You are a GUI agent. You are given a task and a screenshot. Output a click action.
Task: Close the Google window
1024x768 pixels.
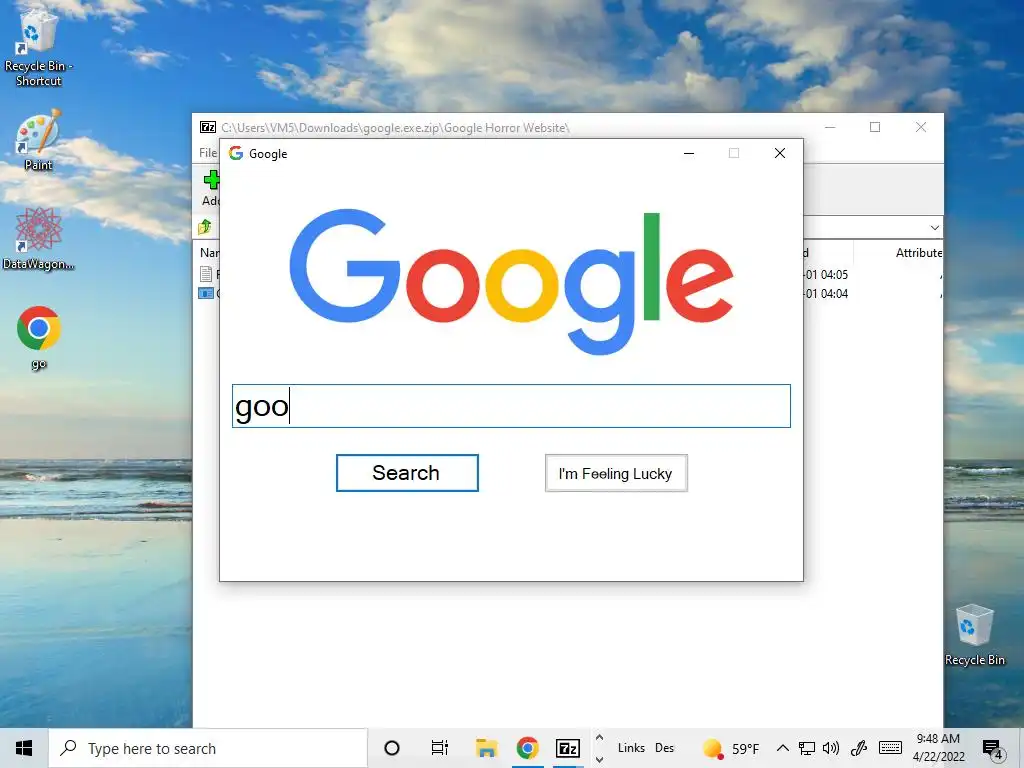click(x=780, y=153)
